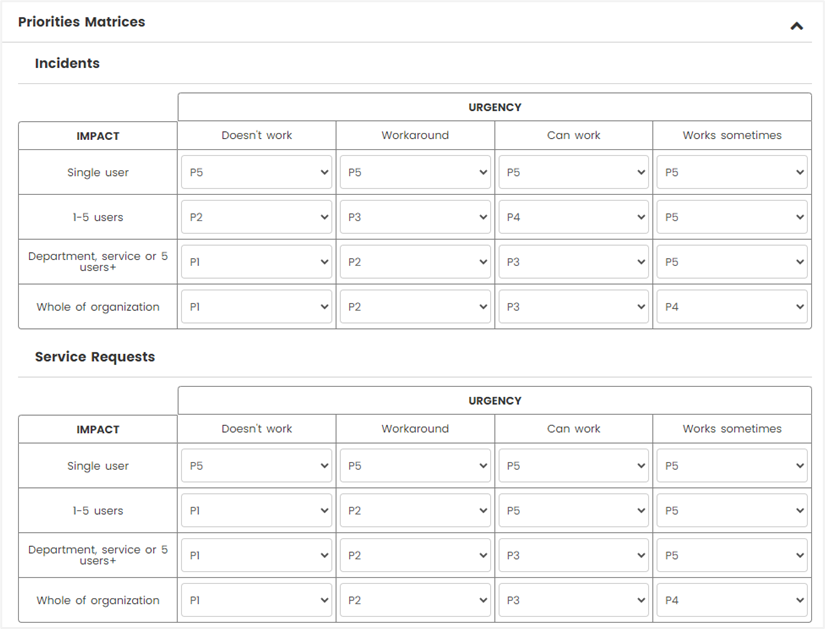Viewport: 825px width, 629px height.
Task: Open Service Requests 1-5 users Can work dropdown
Action: [x=574, y=510]
